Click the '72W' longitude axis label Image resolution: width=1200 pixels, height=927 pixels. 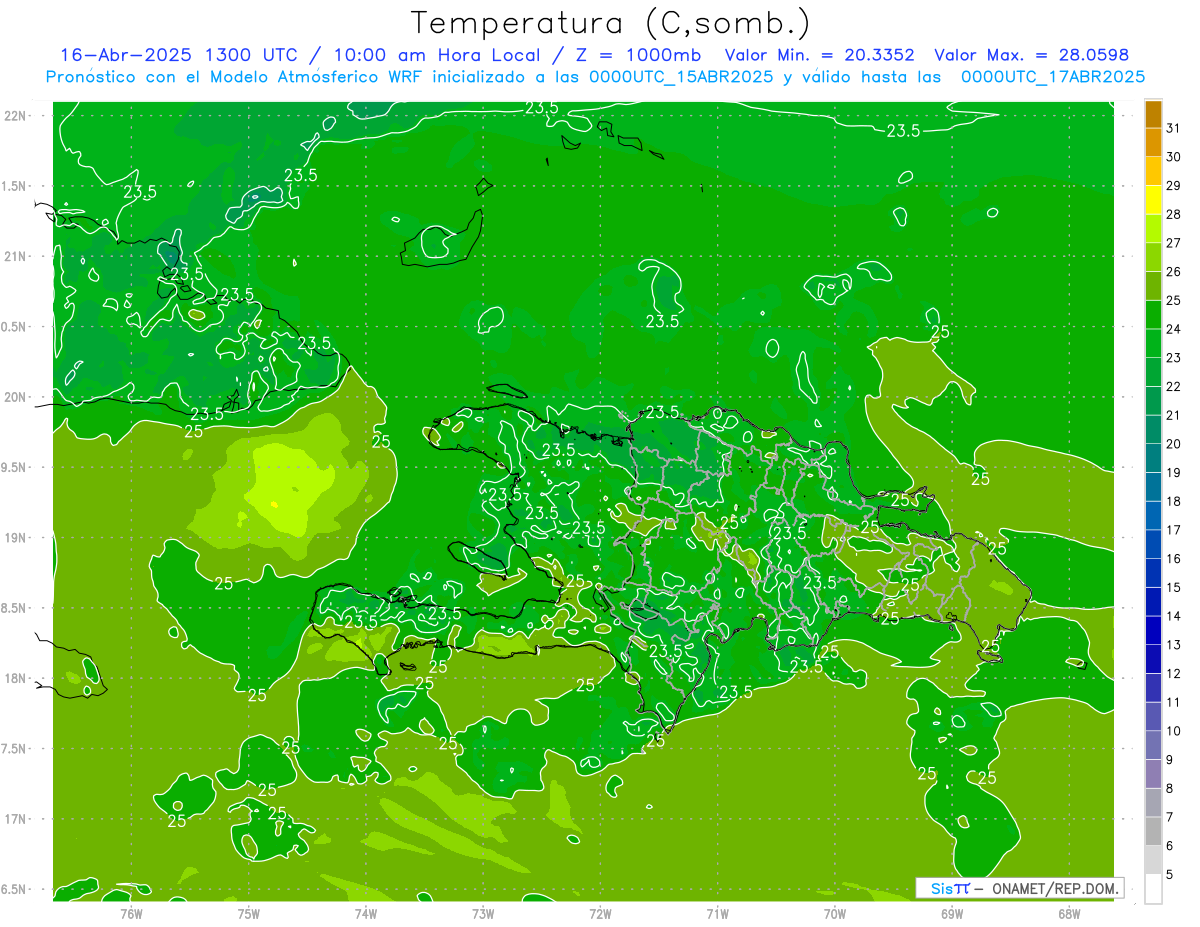tap(601, 913)
